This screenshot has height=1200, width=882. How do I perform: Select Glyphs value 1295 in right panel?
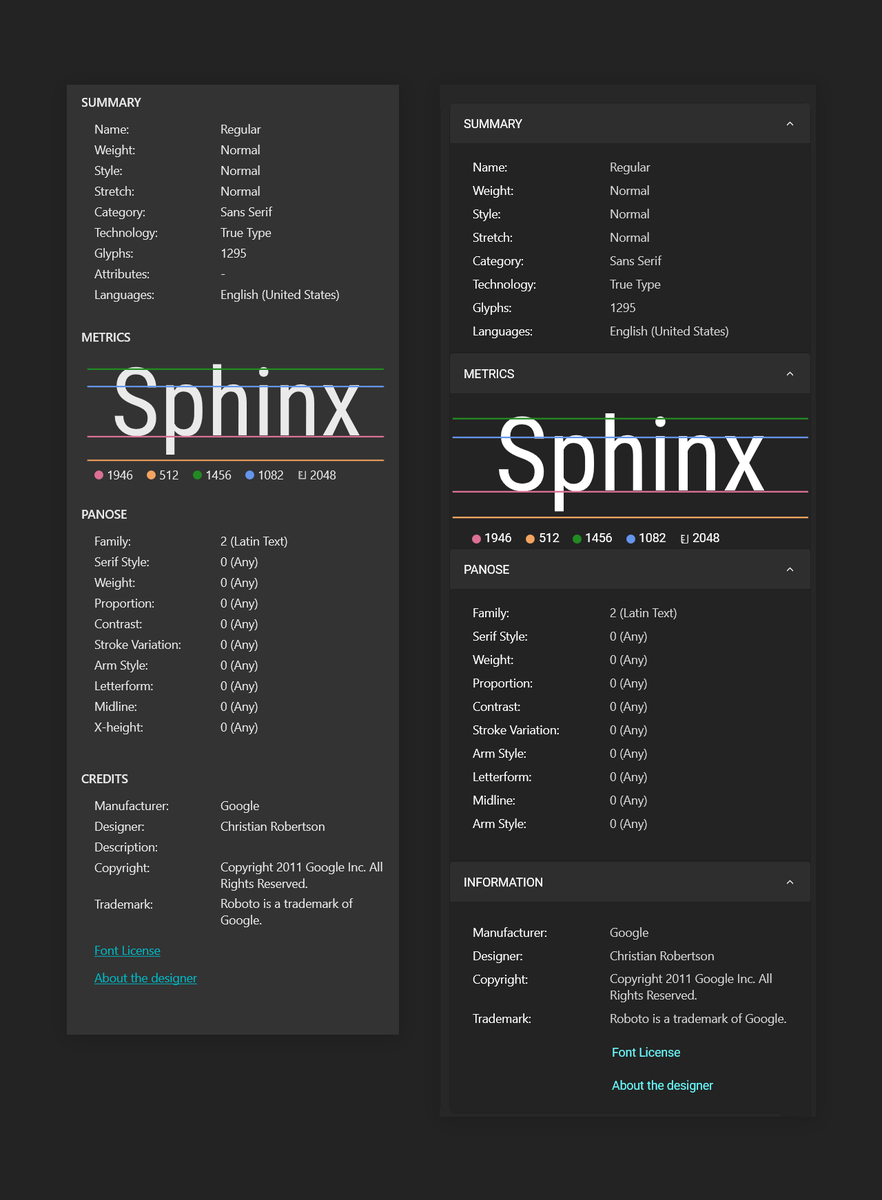(x=623, y=308)
